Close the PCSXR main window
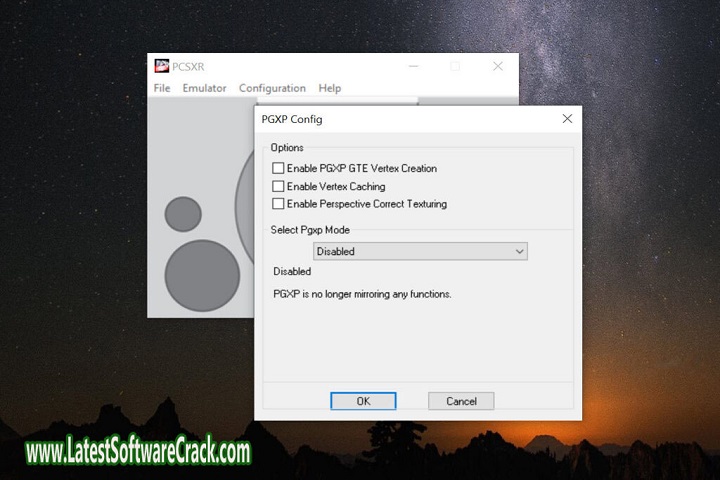 (x=498, y=66)
